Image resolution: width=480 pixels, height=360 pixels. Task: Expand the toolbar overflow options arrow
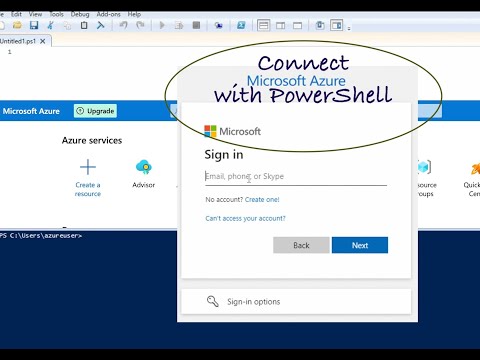349,28
